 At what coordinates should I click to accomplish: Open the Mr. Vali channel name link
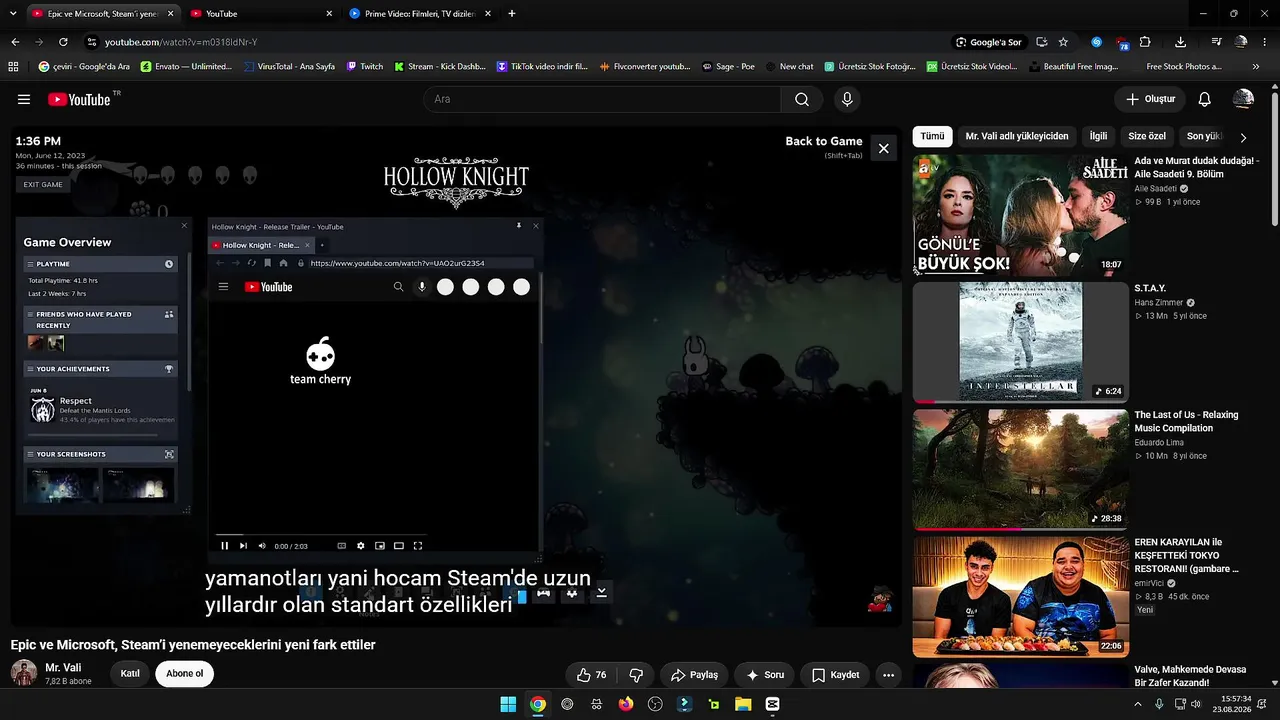tap(63, 667)
